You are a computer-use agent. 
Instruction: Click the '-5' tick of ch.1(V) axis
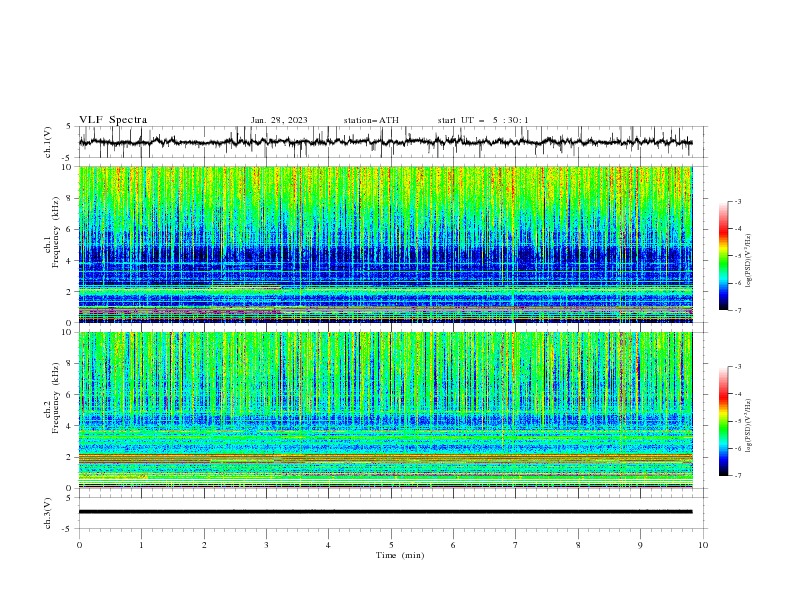(x=67, y=158)
